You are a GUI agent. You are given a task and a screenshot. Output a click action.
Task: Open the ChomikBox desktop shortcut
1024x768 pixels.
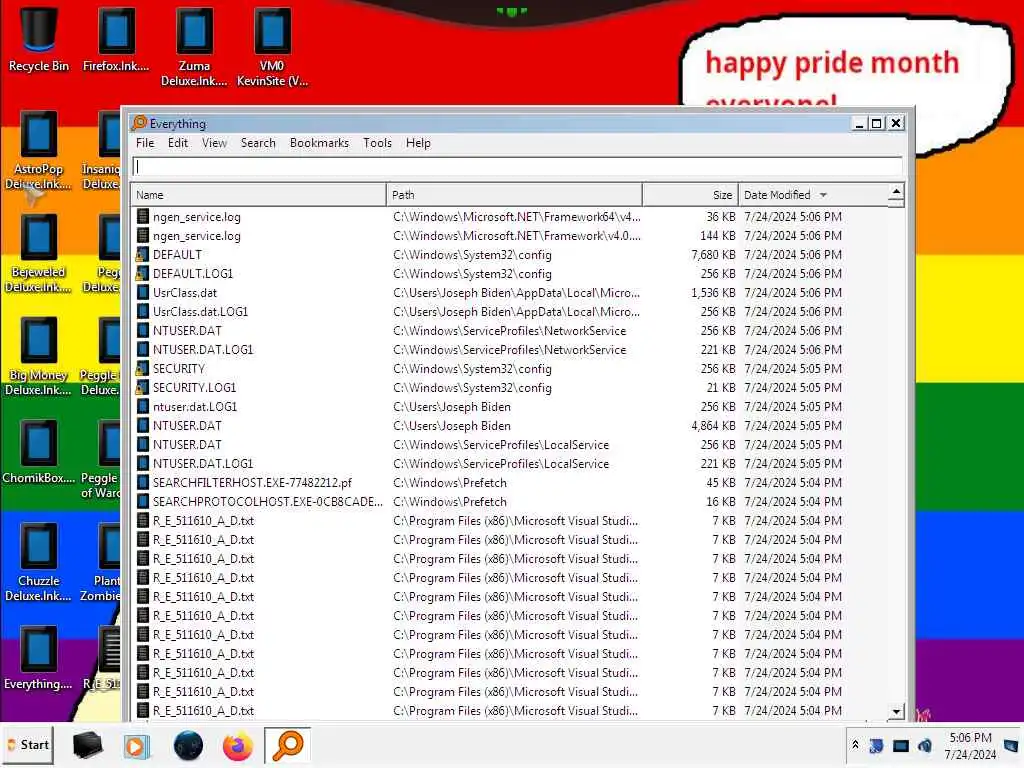point(38,452)
